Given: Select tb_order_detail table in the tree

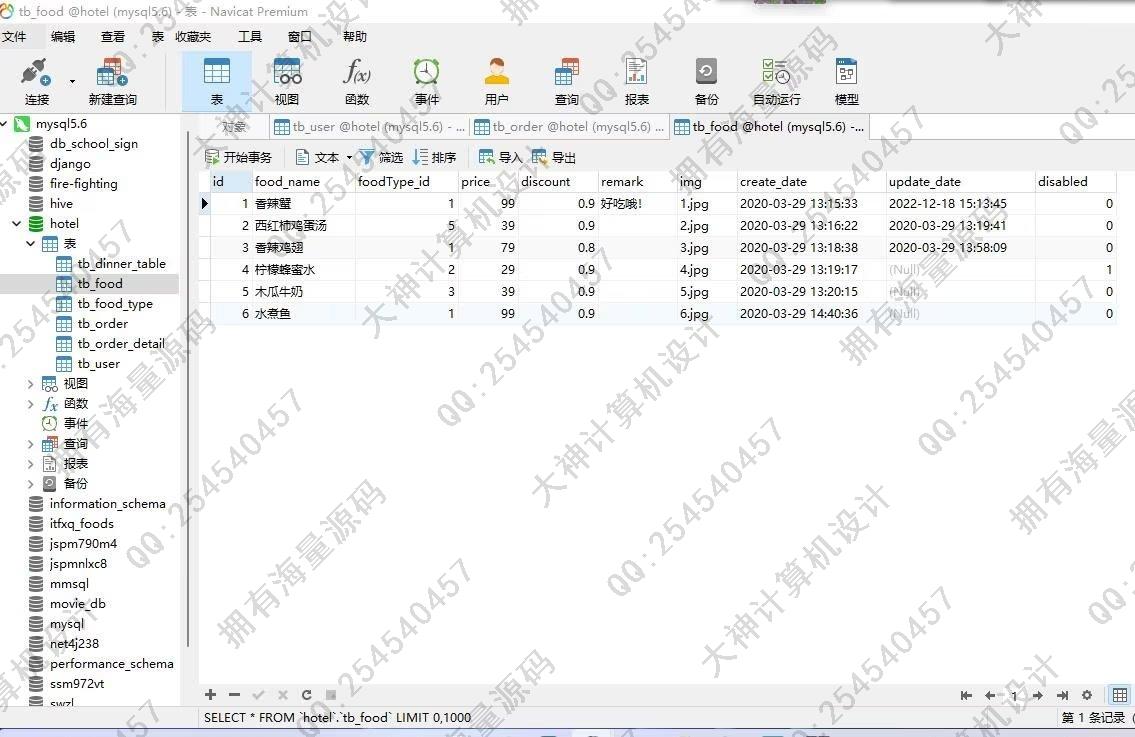Looking at the screenshot, I should 120,344.
